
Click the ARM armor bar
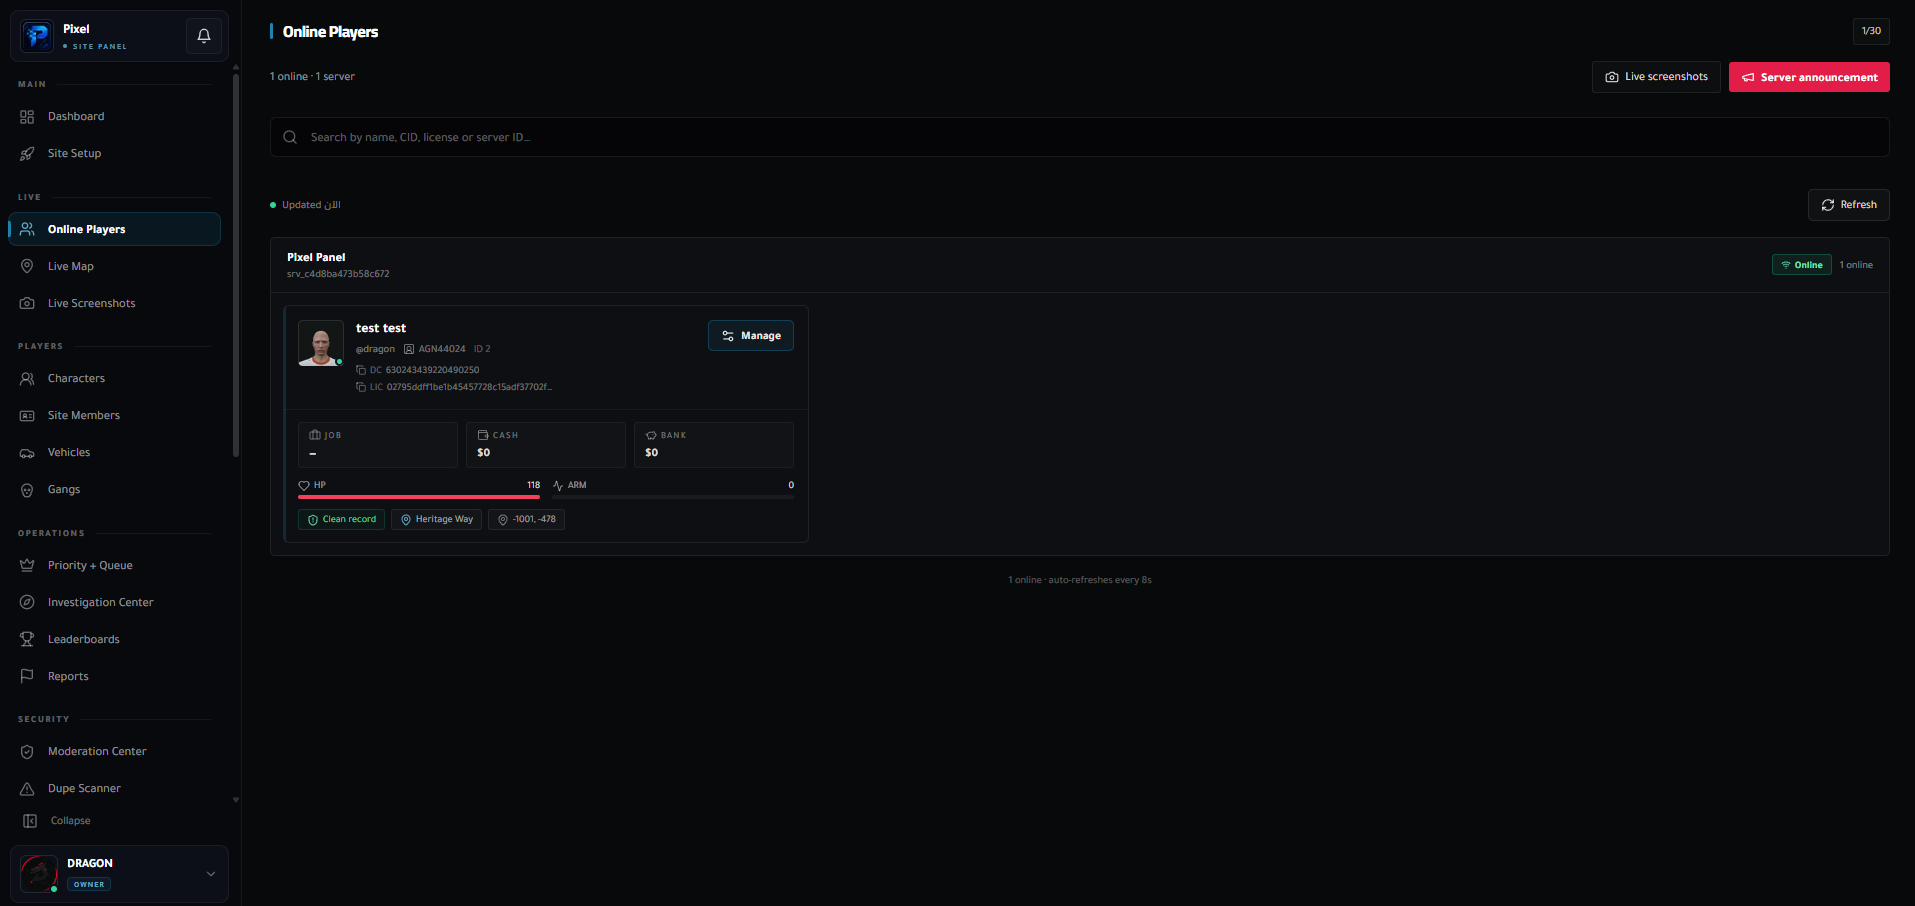click(673, 497)
